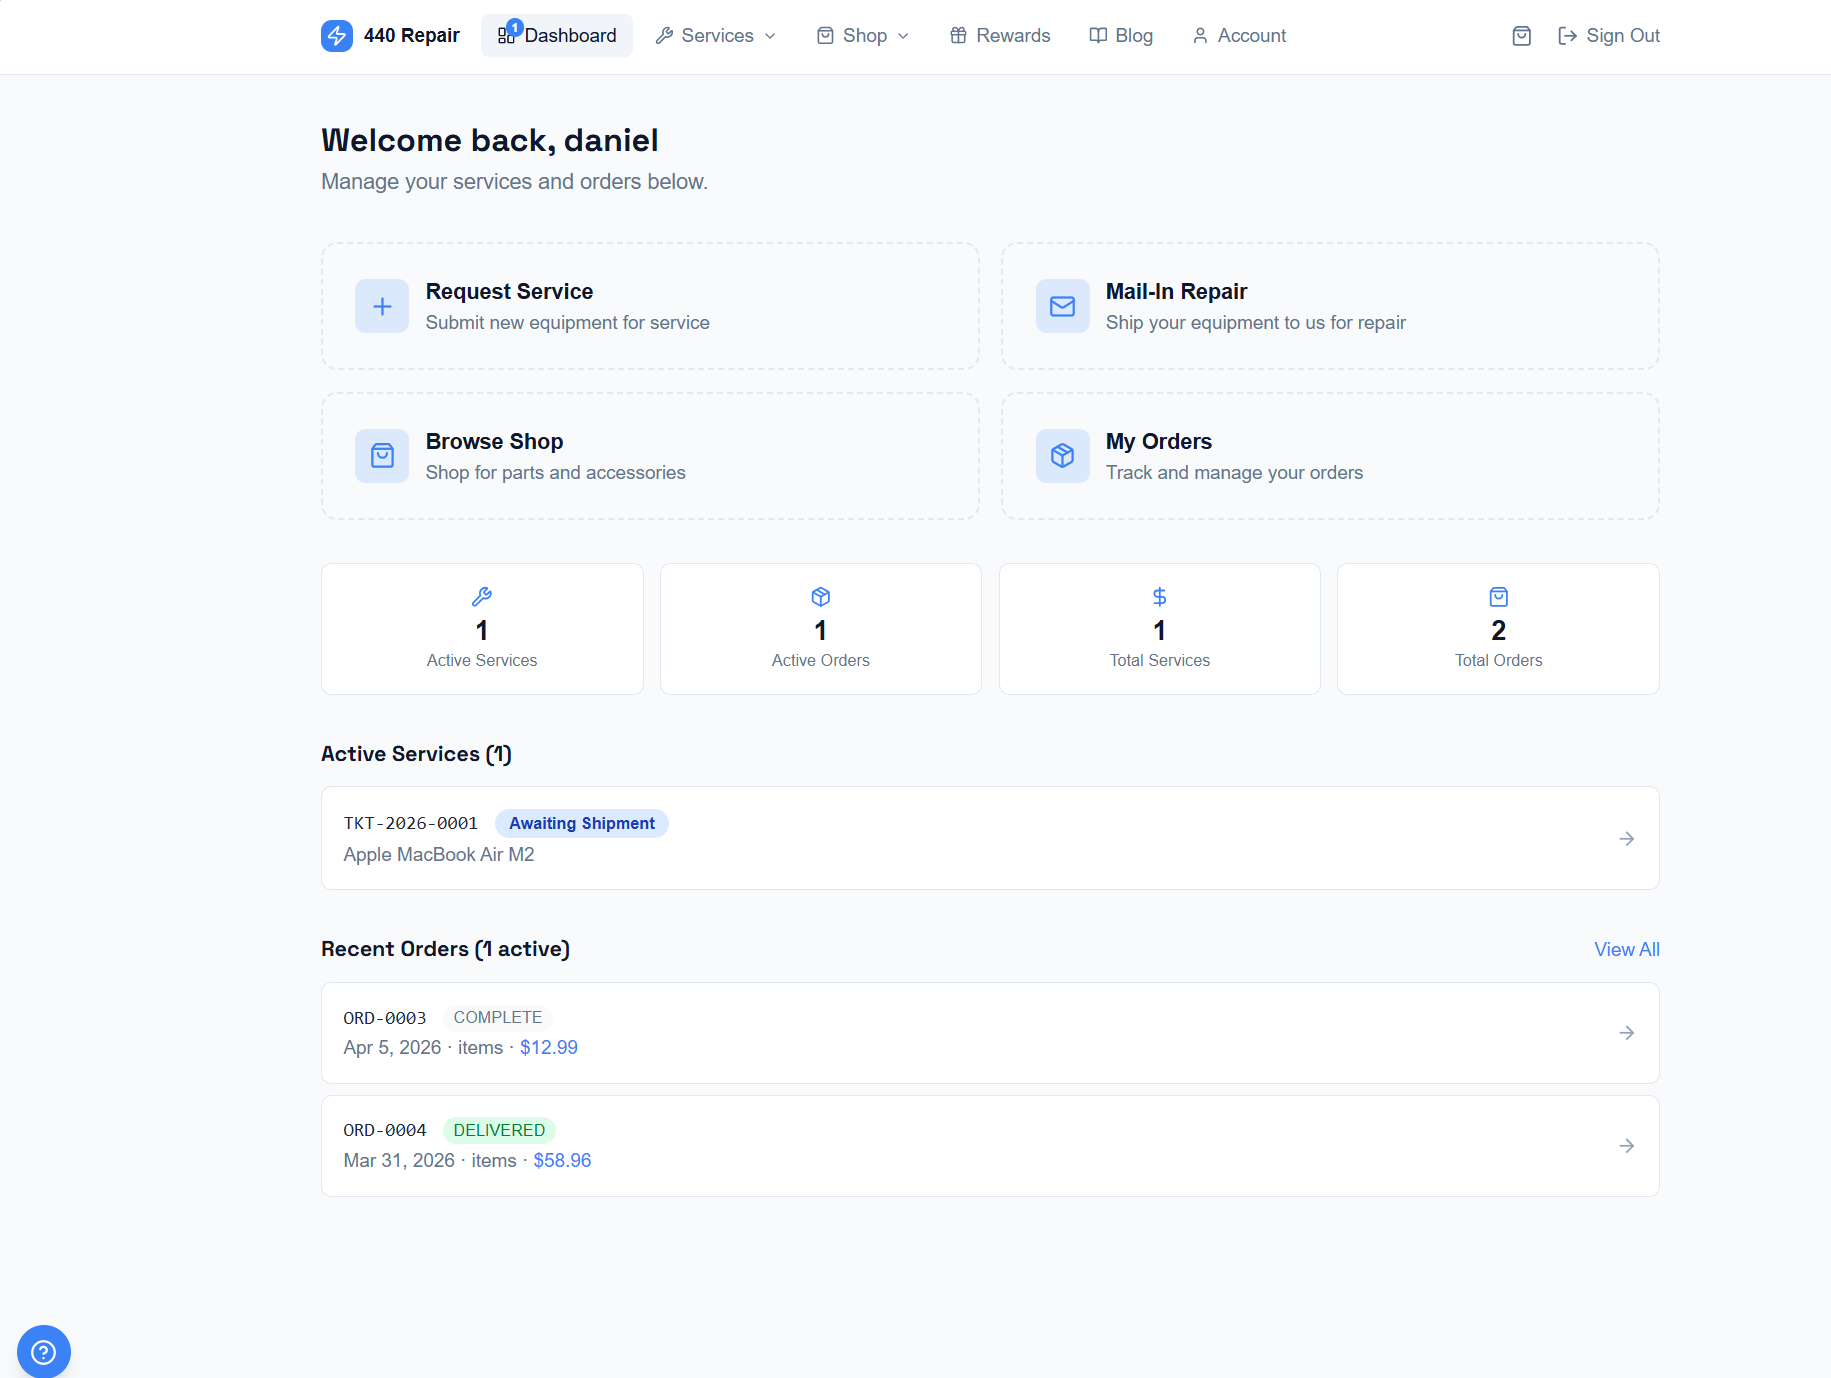This screenshot has width=1831, height=1378.
Task: Open order ORD-0003 details
Action: pos(1626,1032)
